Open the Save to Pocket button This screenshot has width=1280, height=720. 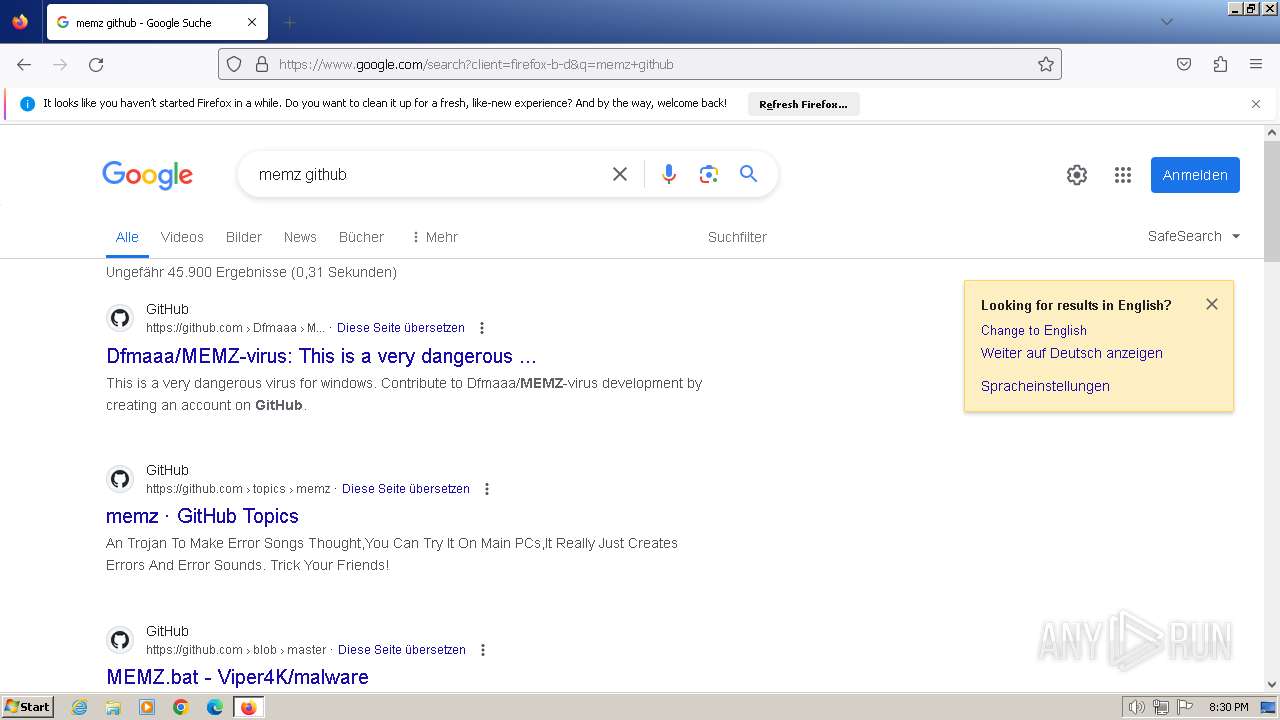click(x=1184, y=64)
